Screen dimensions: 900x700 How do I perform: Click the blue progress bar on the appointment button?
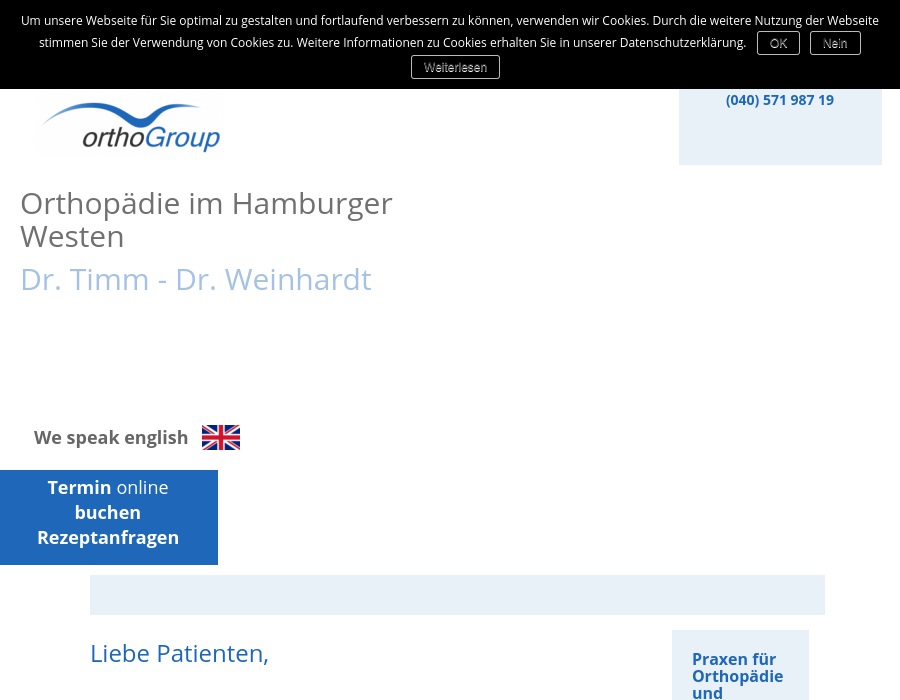[x=108, y=557]
